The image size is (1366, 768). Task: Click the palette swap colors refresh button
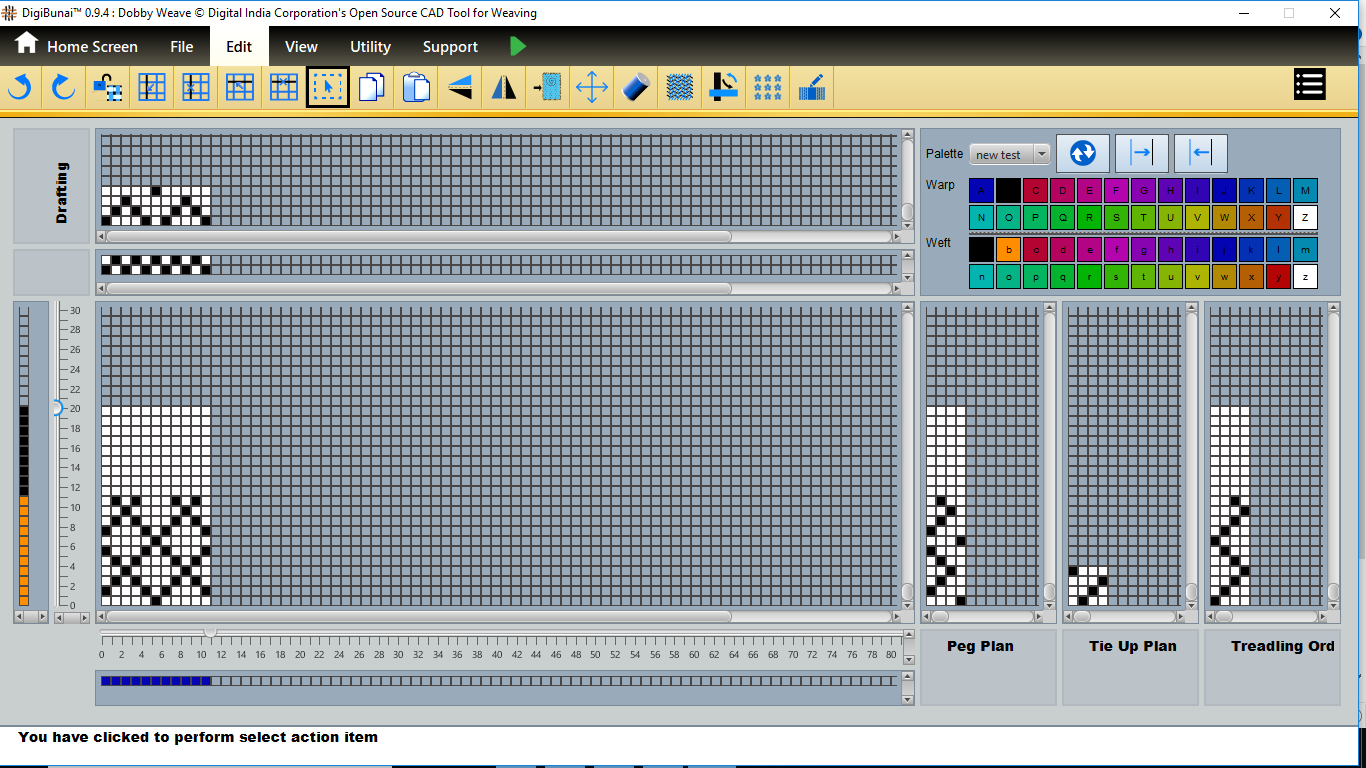(1083, 153)
